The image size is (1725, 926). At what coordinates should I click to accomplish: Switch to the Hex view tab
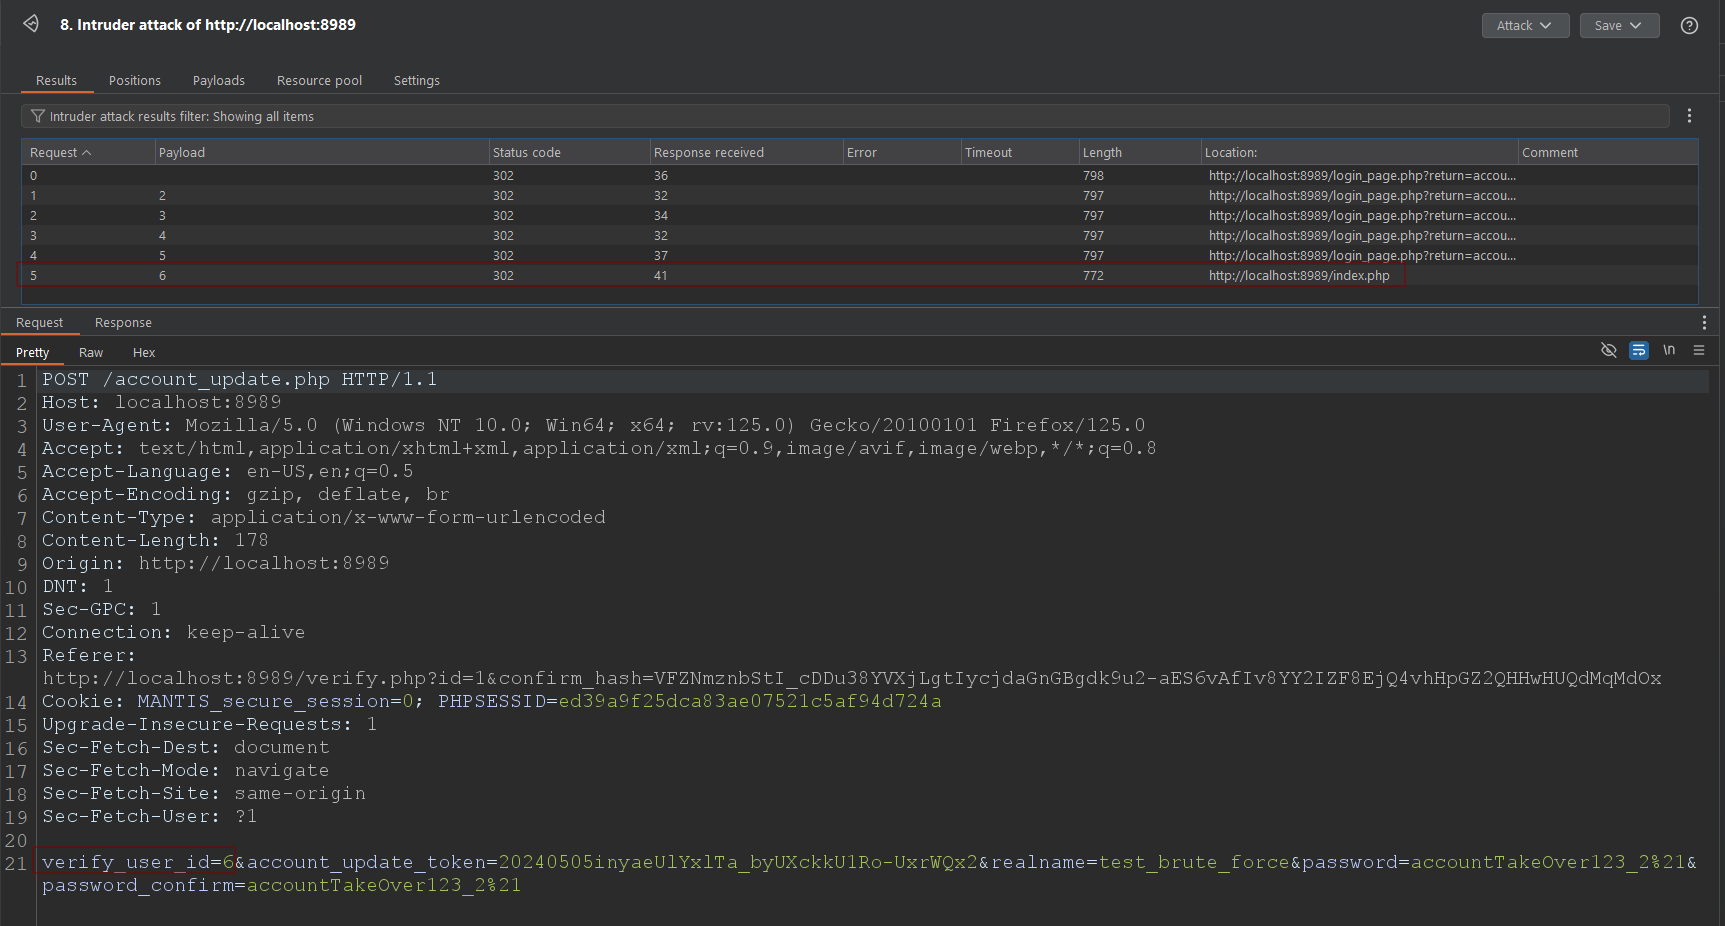[x=144, y=352]
